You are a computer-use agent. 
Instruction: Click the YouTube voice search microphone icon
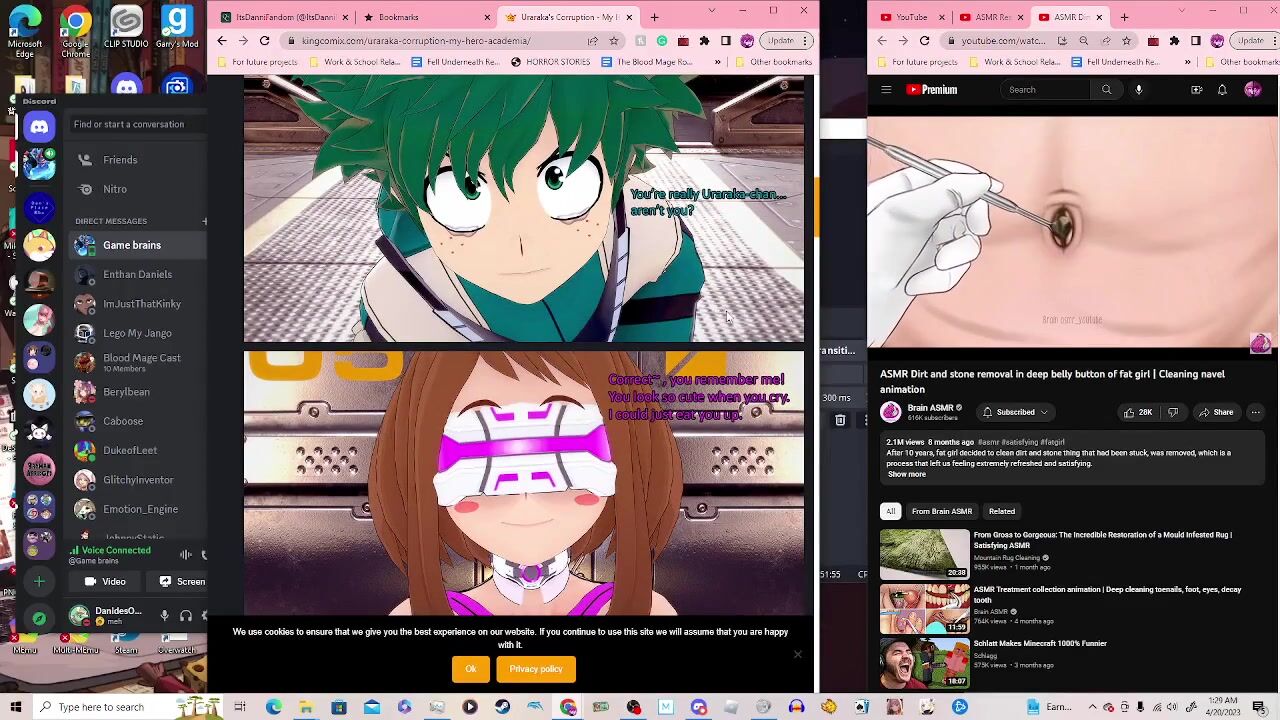point(1138,90)
